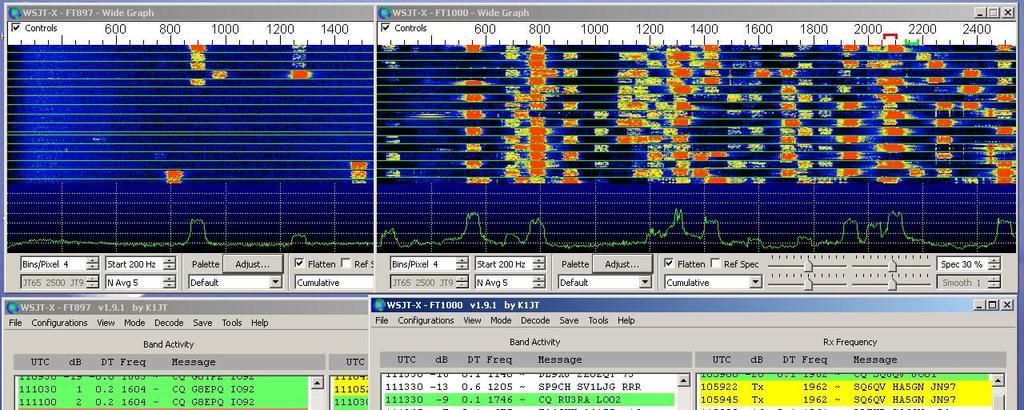Viewport: 1024px width, 410px height.
Task: Step Spec 30 % spinner in FT1000 Wide Graph
Action: point(994,264)
